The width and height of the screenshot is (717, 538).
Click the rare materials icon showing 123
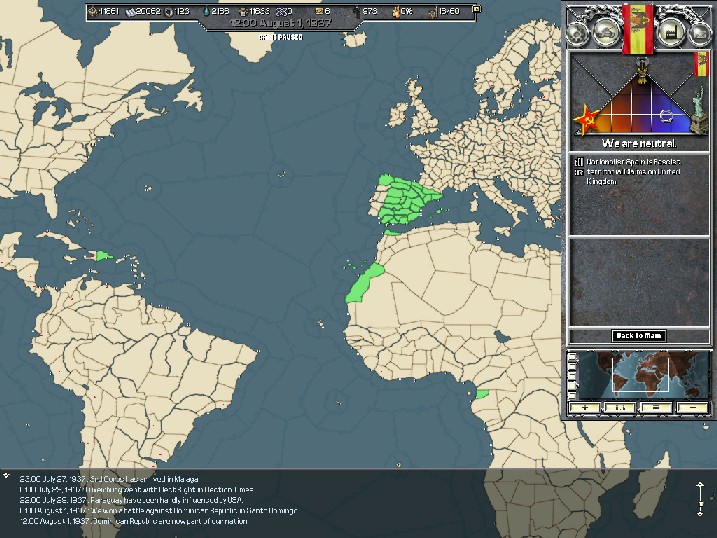pos(168,12)
